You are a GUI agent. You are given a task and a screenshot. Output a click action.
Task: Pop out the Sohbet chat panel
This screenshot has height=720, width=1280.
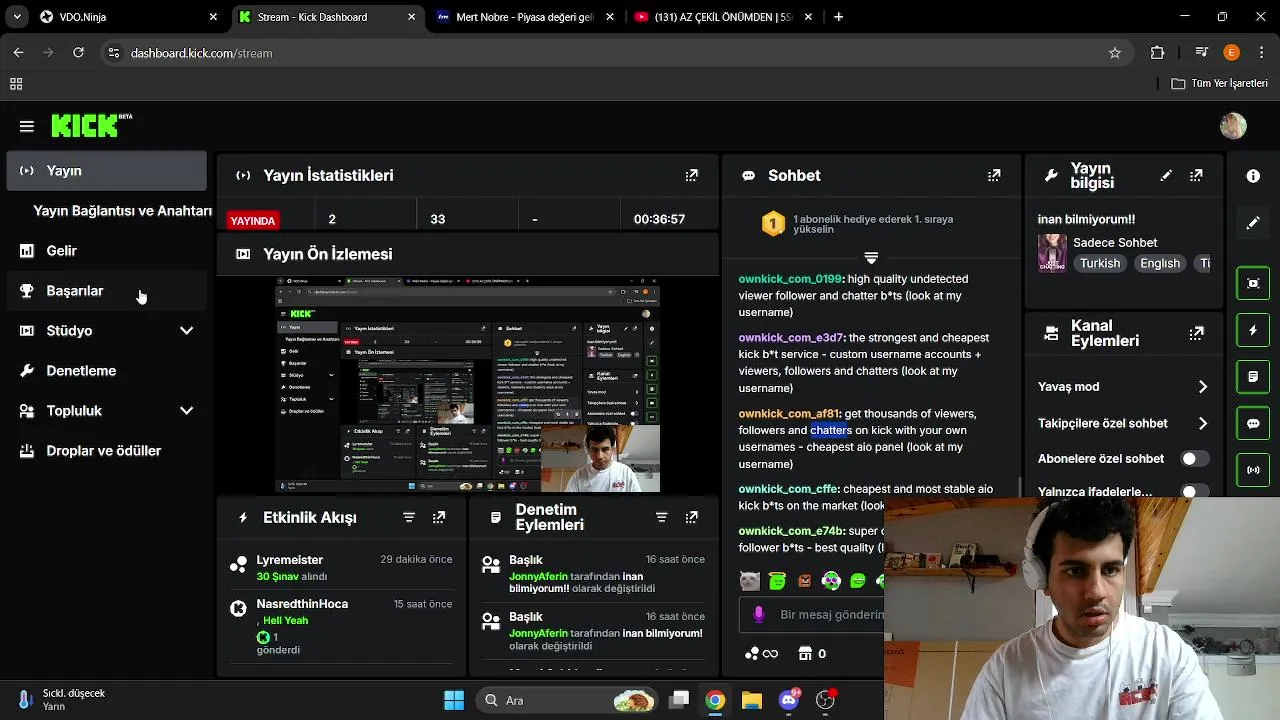coord(993,175)
